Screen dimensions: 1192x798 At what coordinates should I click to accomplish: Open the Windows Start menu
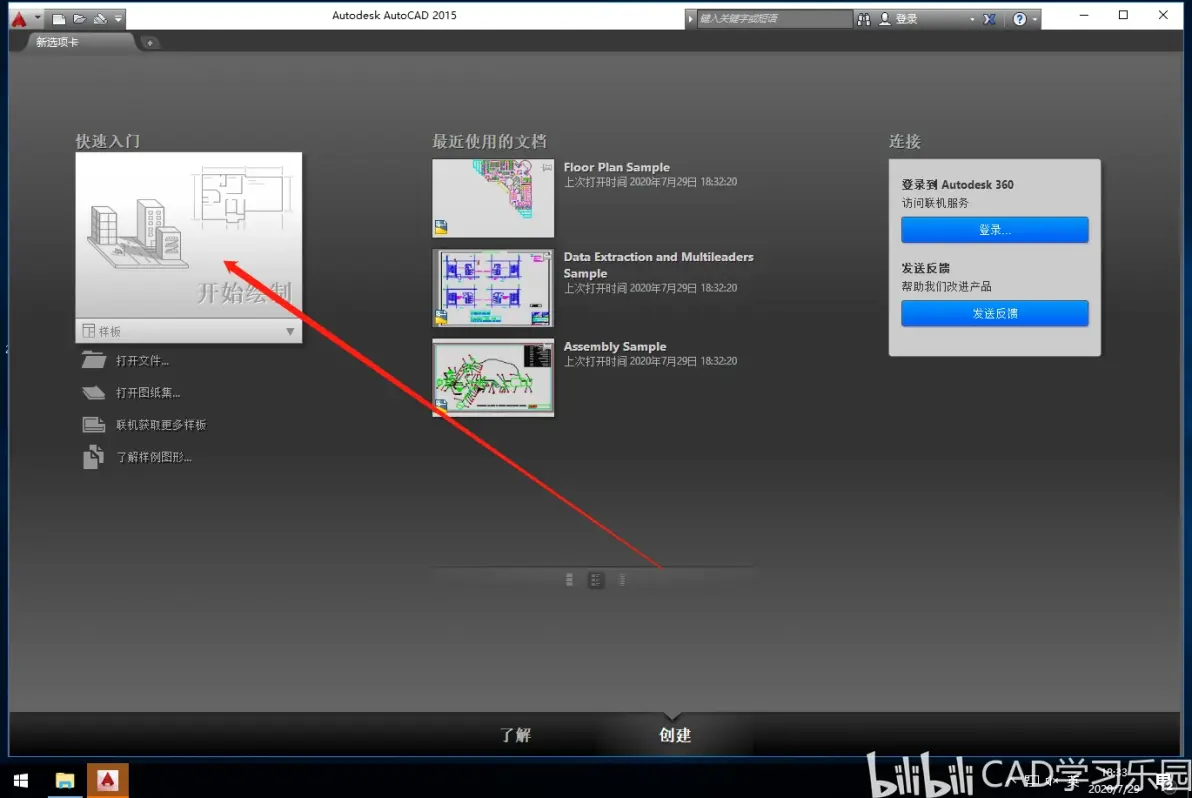[21, 781]
